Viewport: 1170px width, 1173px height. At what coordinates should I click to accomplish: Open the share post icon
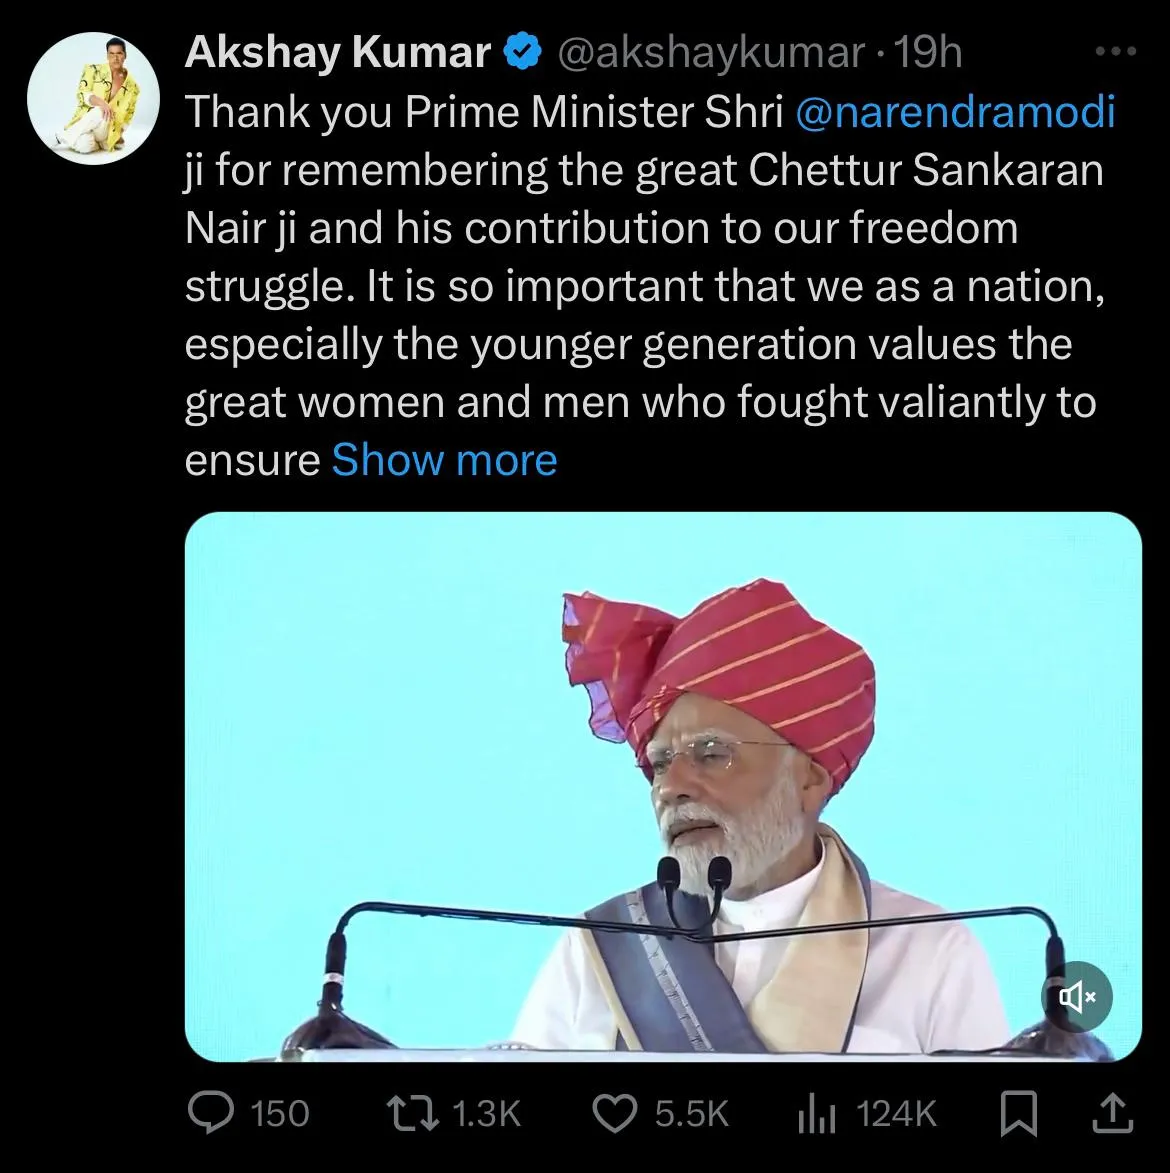(1114, 1112)
